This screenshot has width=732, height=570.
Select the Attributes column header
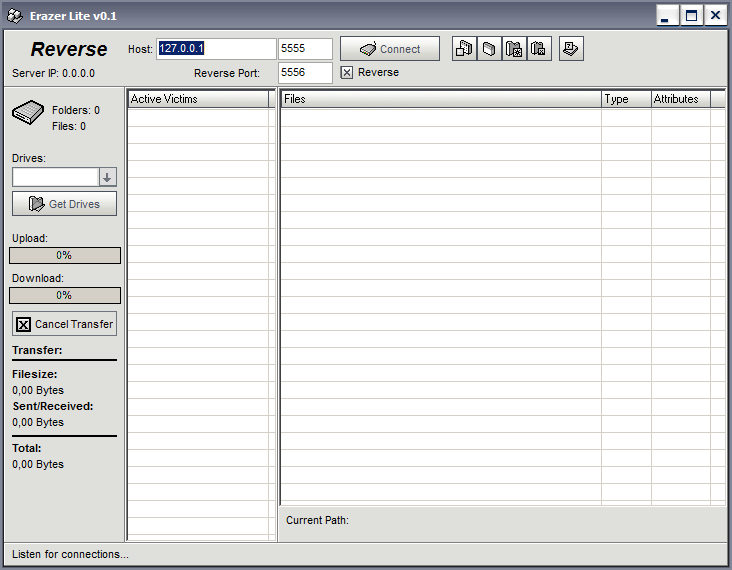pyautogui.click(x=680, y=99)
